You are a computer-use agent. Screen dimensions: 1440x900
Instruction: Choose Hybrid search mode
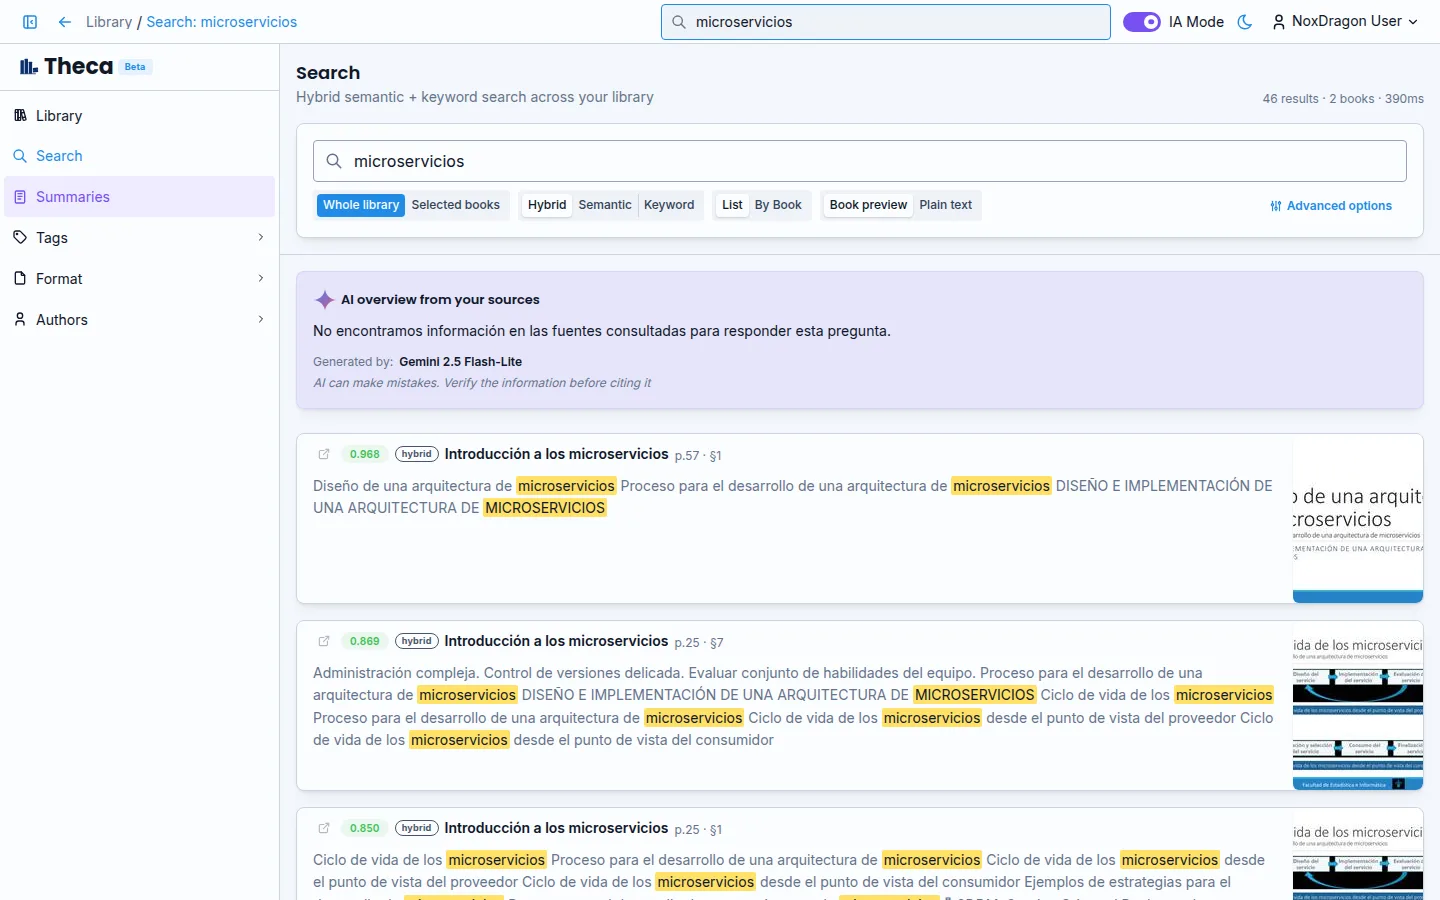547,205
